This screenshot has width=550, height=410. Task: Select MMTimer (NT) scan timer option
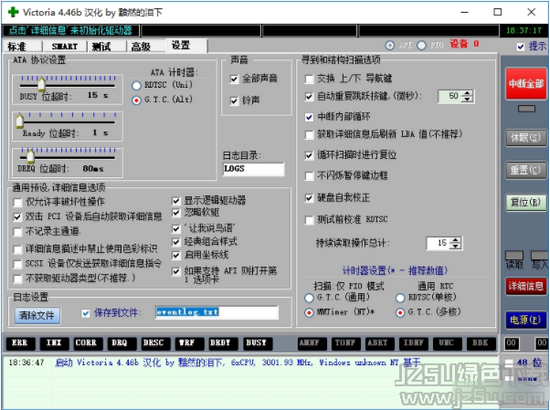click(x=309, y=312)
